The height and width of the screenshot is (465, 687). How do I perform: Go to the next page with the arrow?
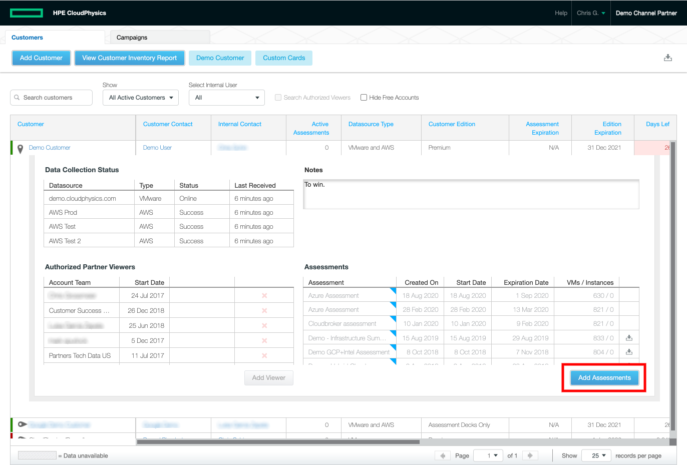530,455
